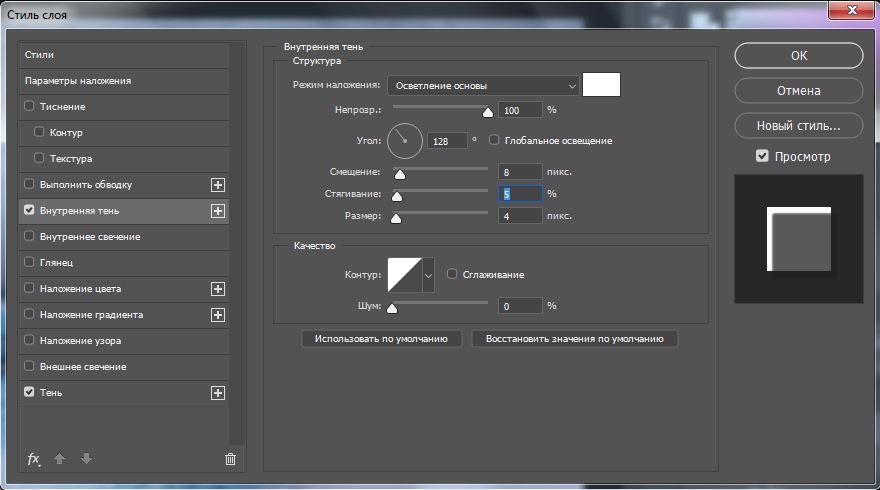Click the angle dial control
The height and width of the screenshot is (490, 880).
pos(405,141)
